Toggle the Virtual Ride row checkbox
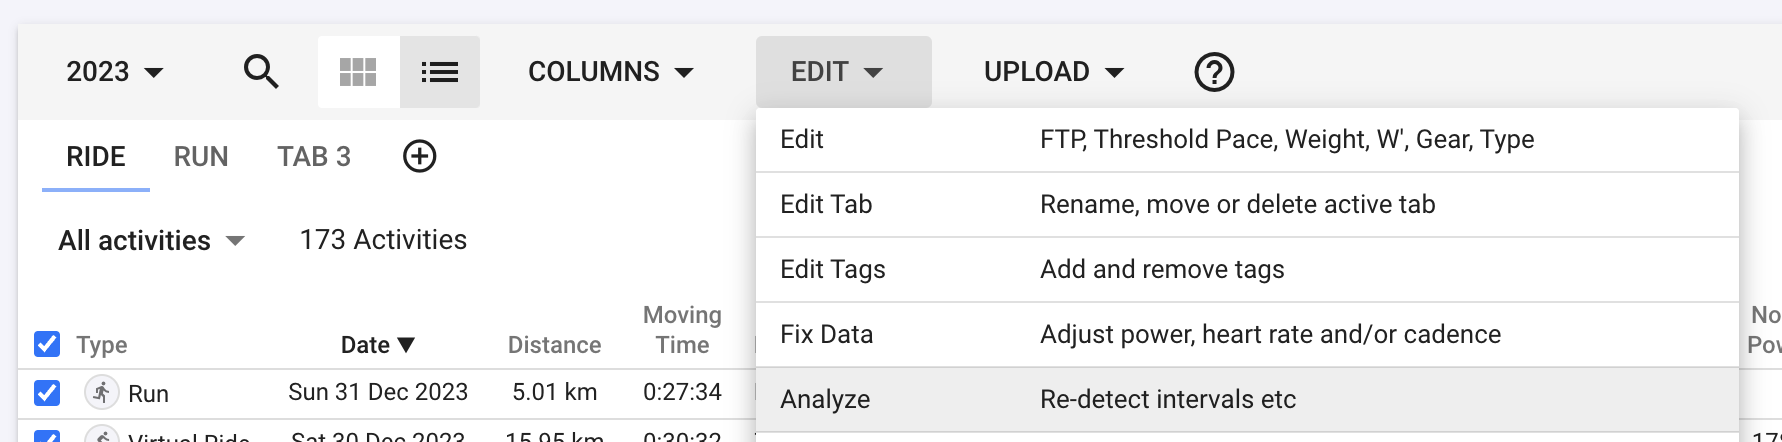 point(47,437)
